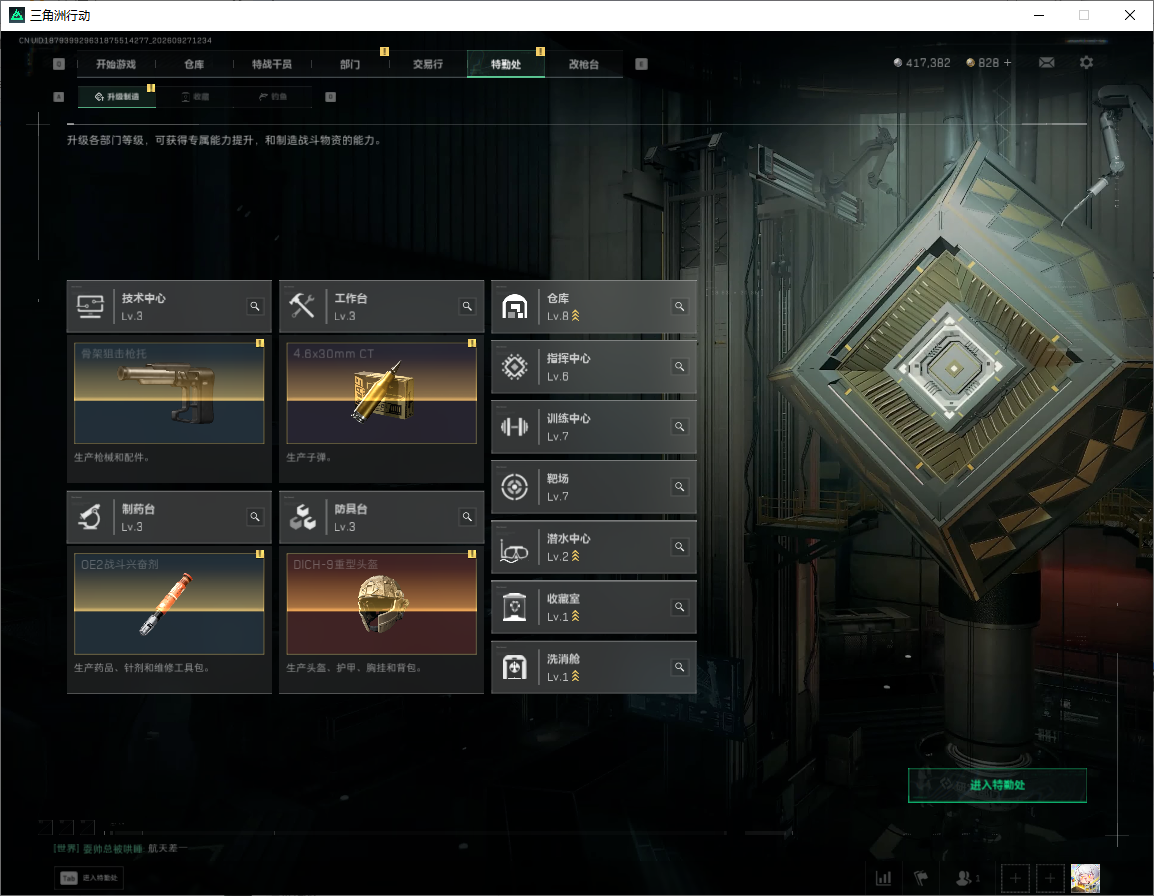Open the player avatar portrait
The height and width of the screenshot is (896, 1154).
[1085, 878]
